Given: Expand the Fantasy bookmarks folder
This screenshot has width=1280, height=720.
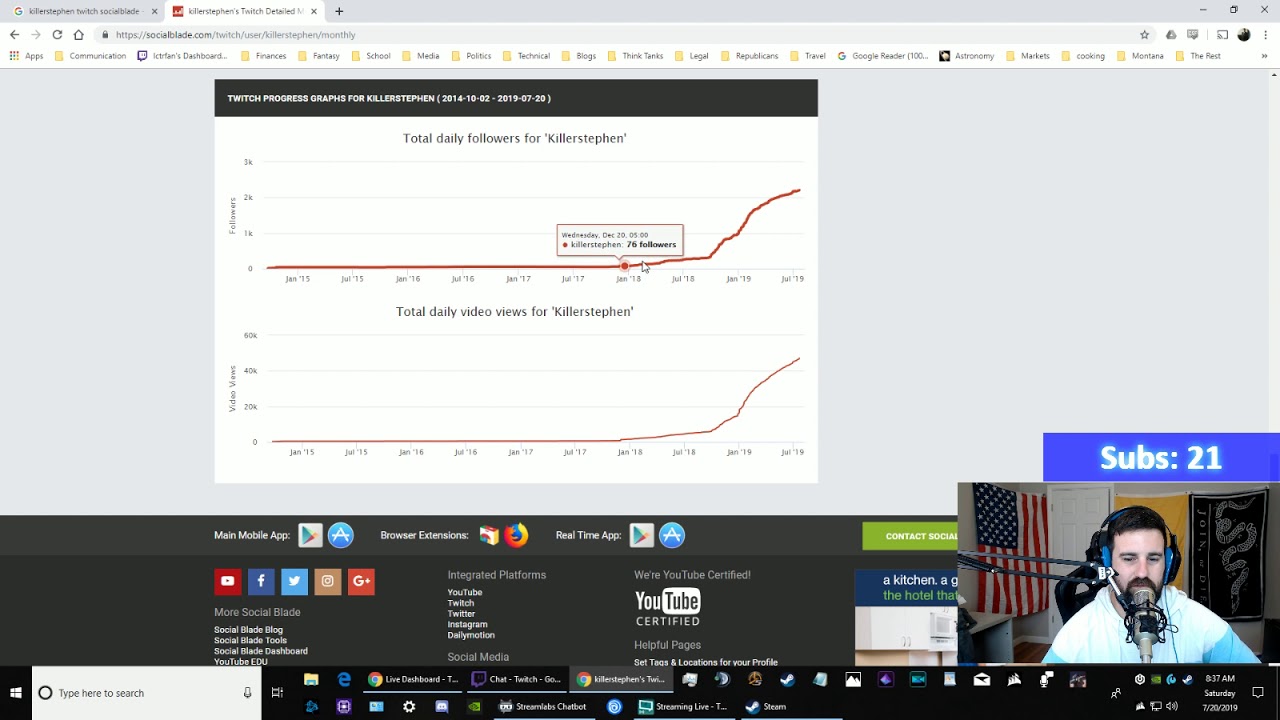Looking at the screenshot, I should [317, 56].
